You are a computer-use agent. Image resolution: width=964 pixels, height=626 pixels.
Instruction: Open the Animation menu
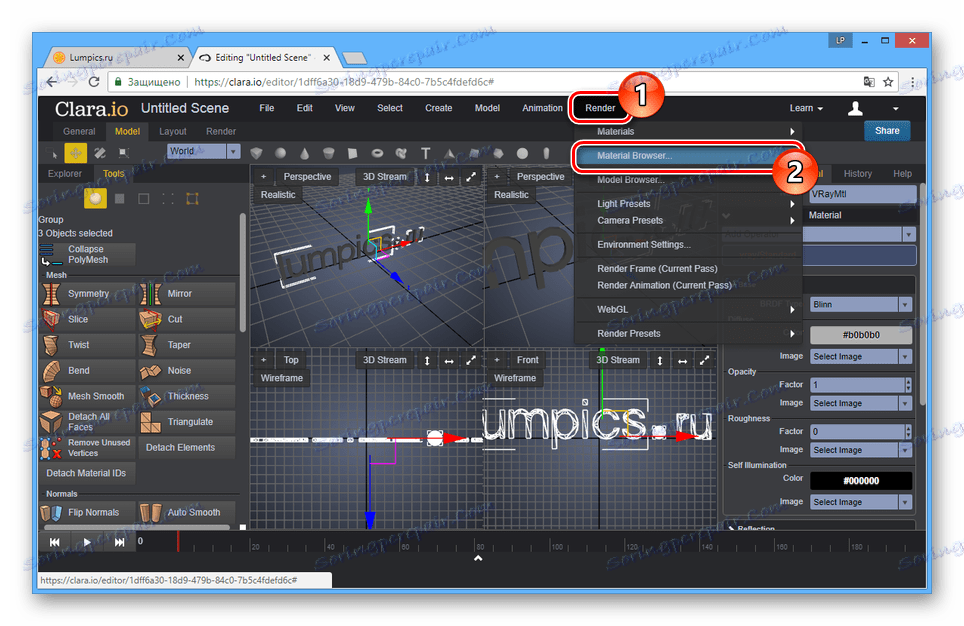[542, 108]
